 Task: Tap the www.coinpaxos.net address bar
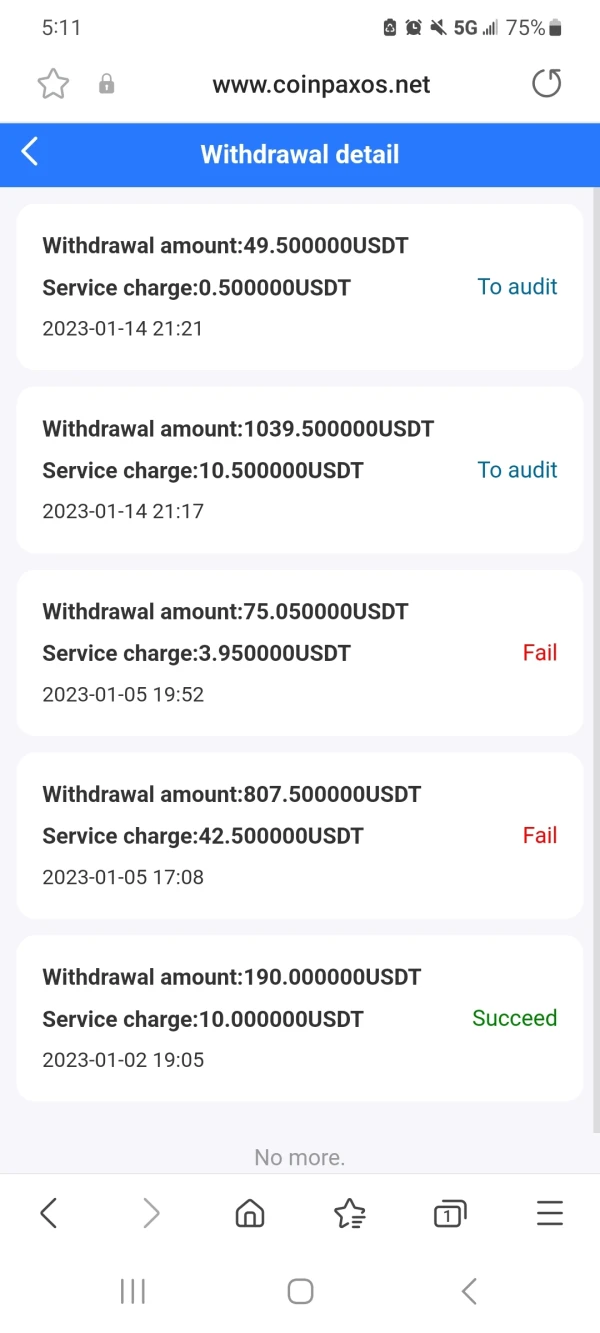(x=321, y=85)
